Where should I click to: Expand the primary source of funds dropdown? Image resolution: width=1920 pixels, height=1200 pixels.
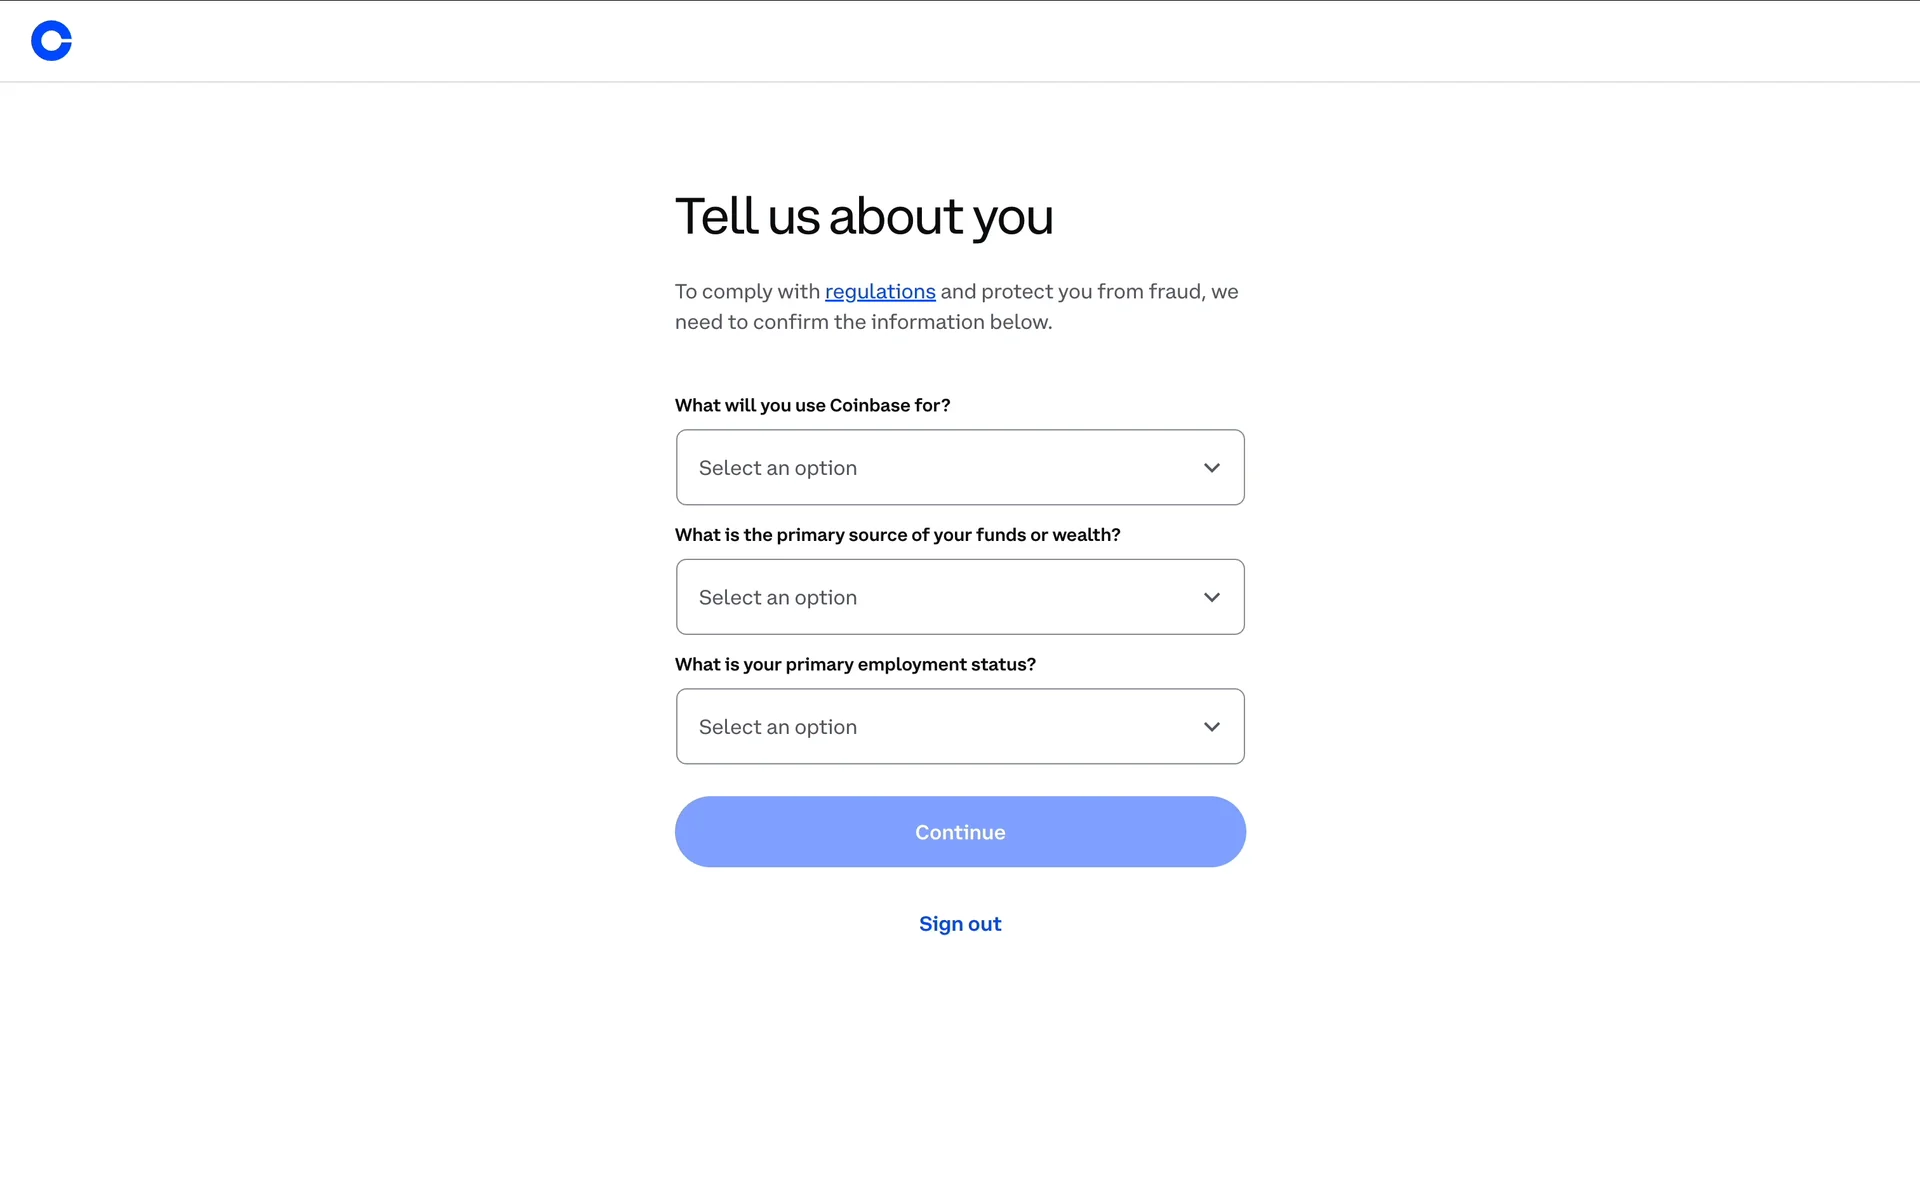tap(960, 597)
